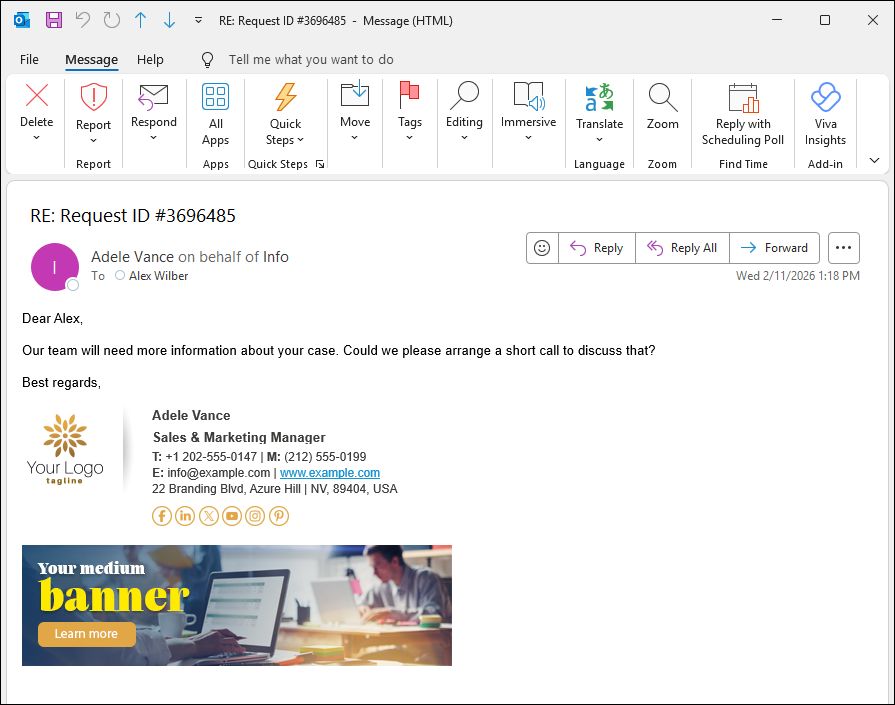
Task: Expand the Report dropdown arrow
Action: point(94,140)
